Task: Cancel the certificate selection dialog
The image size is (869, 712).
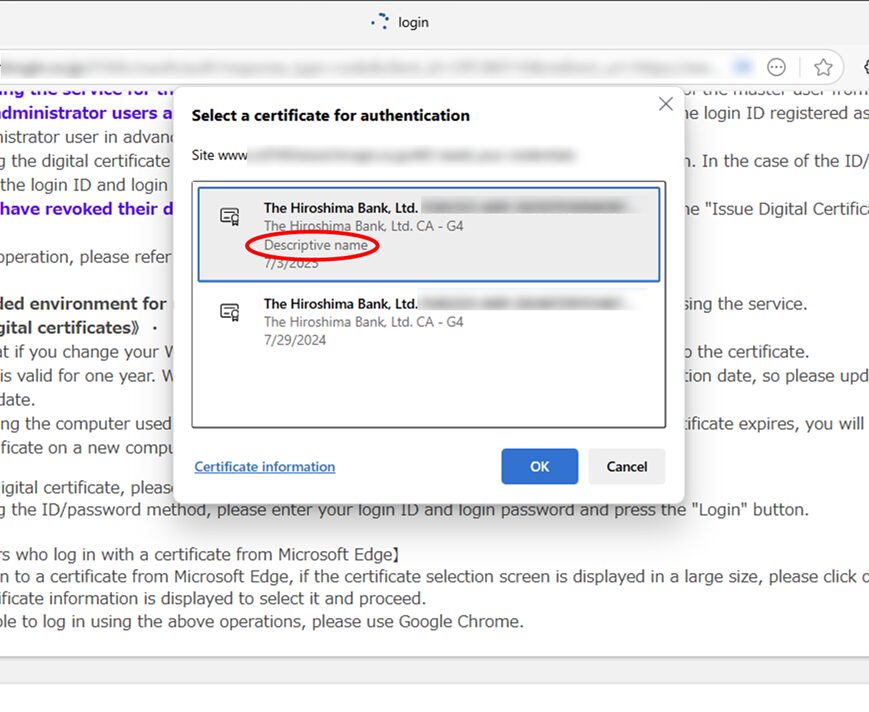Action: coord(626,467)
